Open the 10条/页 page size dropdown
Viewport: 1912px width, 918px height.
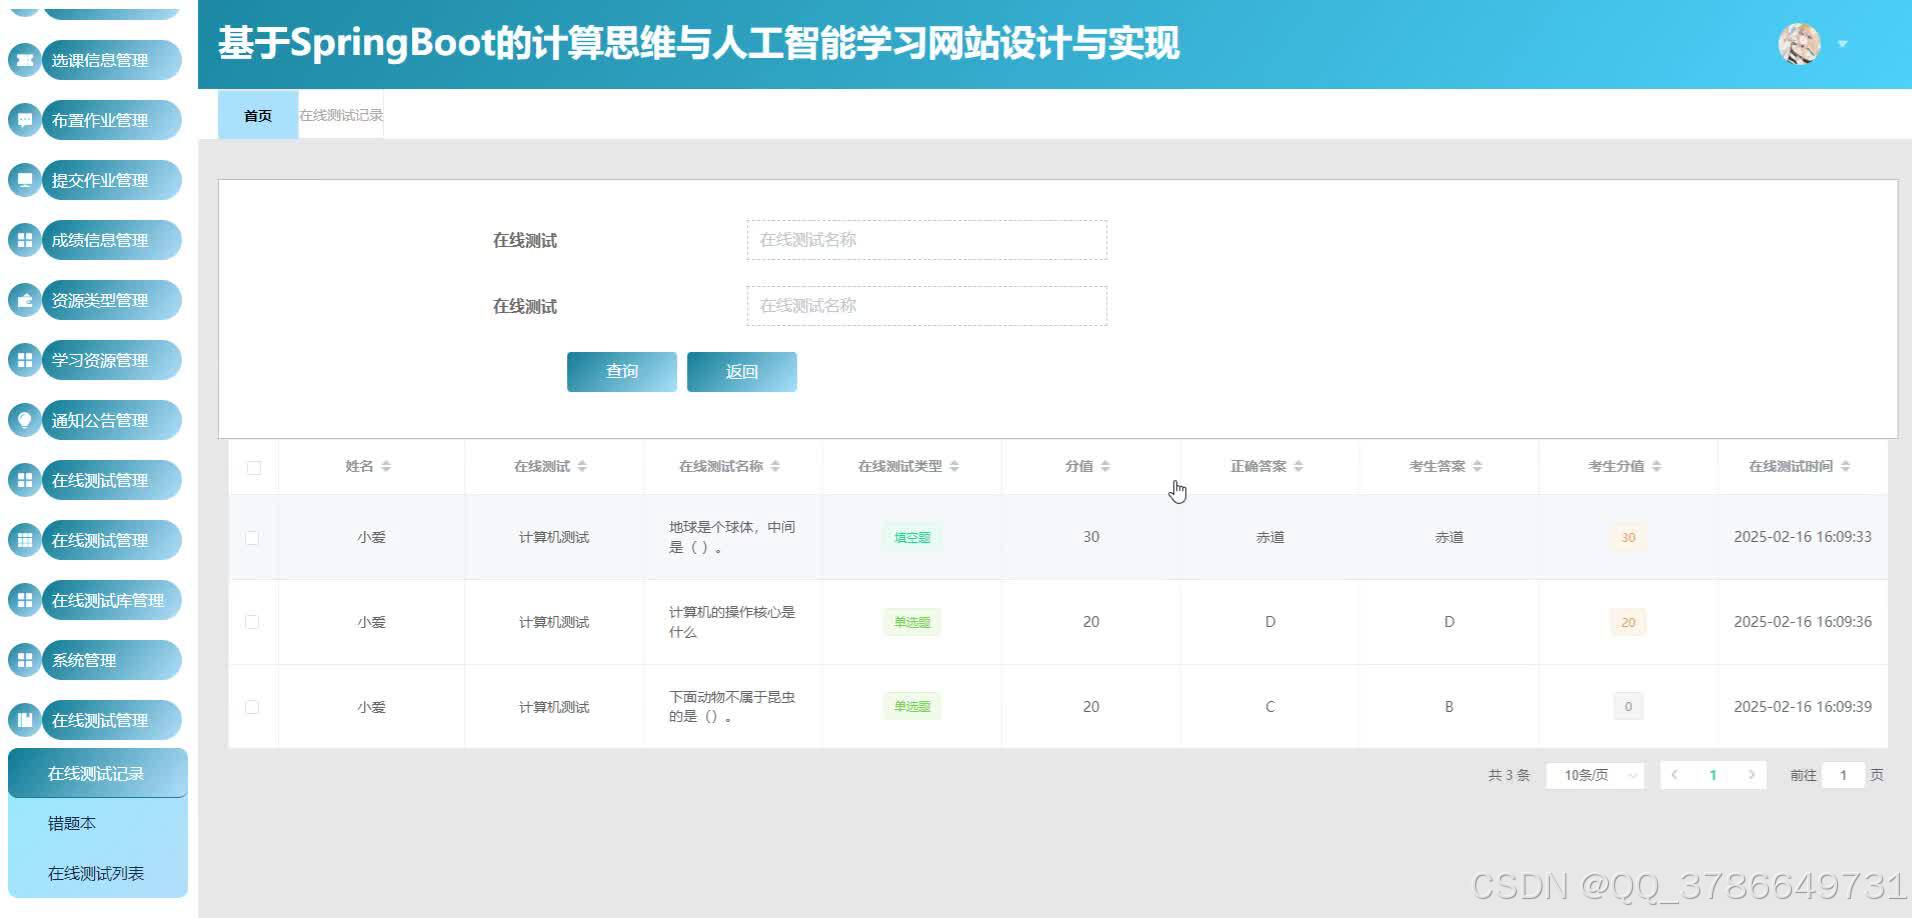pyautogui.click(x=1595, y=775)
